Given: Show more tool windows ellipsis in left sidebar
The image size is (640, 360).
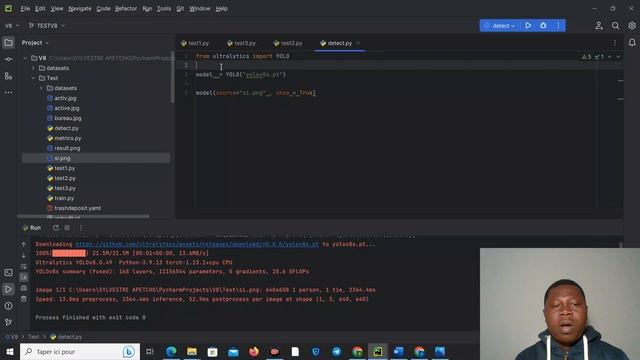Looking at the screenshot, I should pyautogui.click(x=8, y=93).
